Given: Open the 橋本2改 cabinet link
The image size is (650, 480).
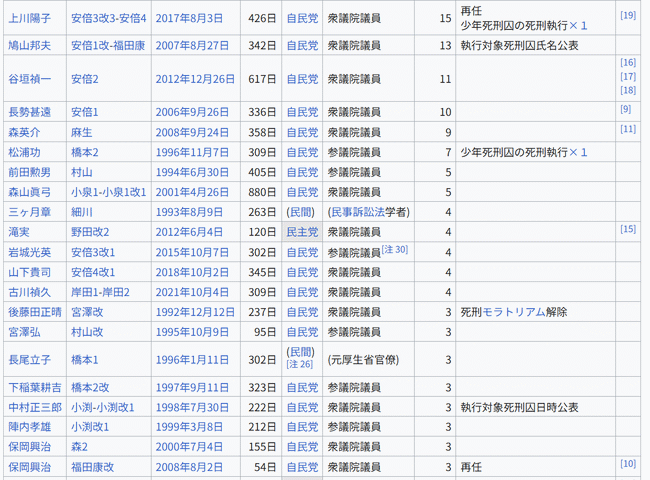Looking at the screenshot, I should pyautogui.click(x=90, y=387).
